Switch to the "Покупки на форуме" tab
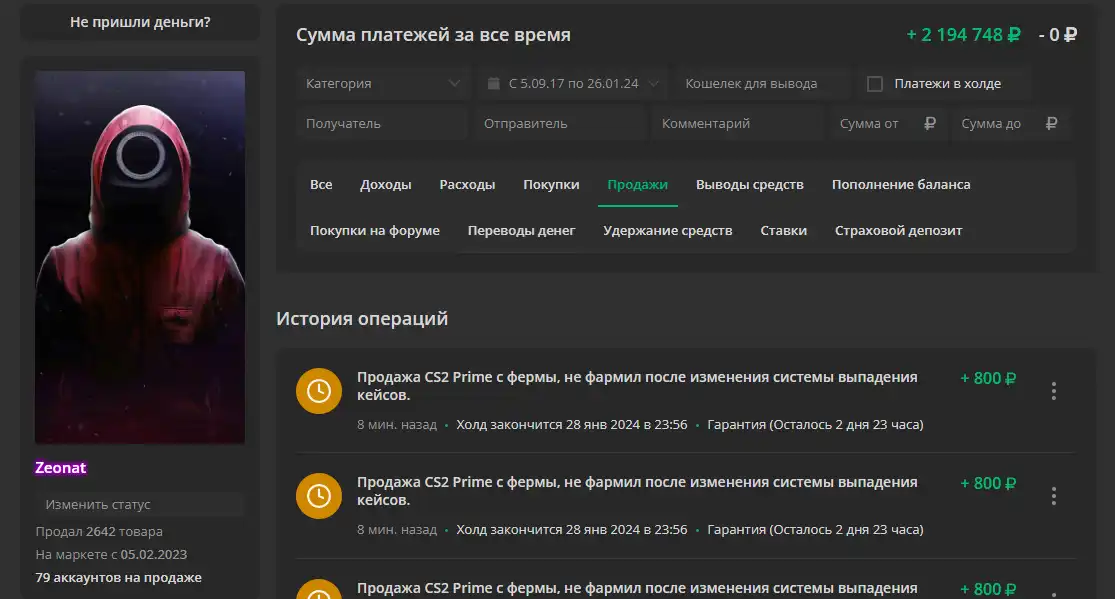 (375, 230)
